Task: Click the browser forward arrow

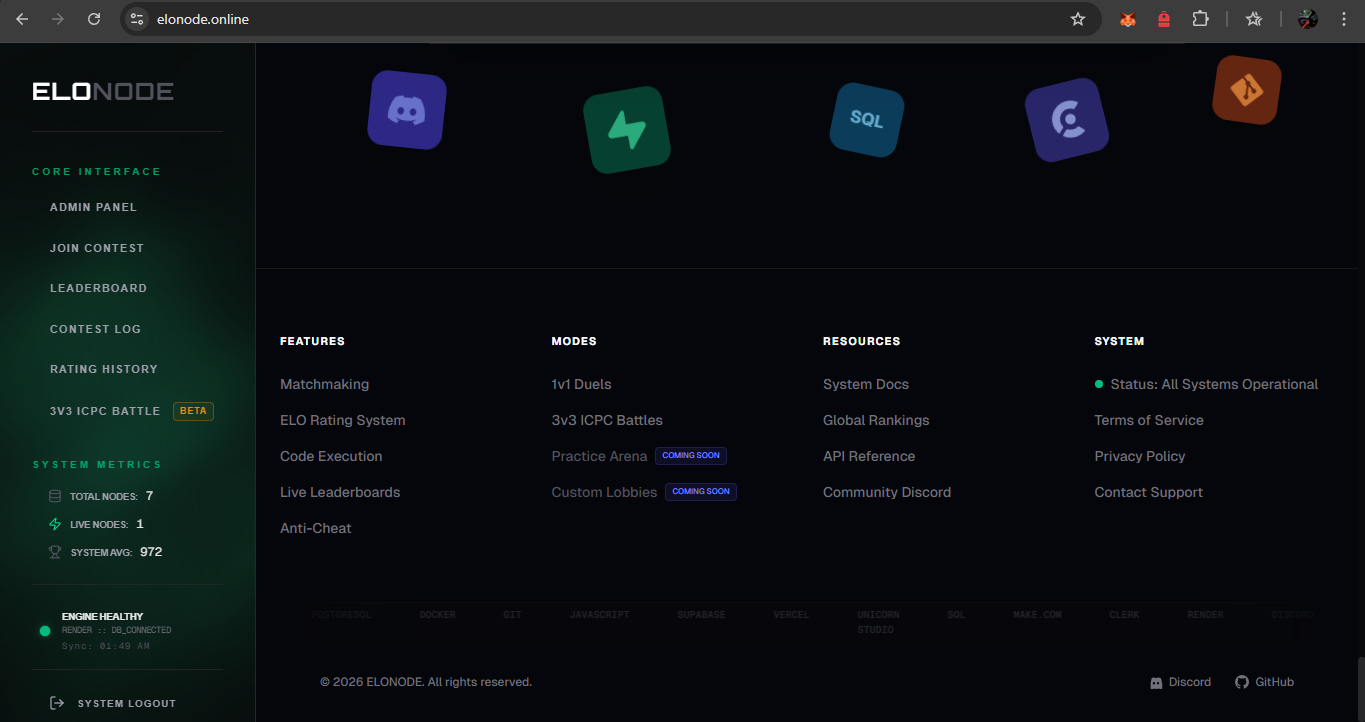Action: point(58,19)
